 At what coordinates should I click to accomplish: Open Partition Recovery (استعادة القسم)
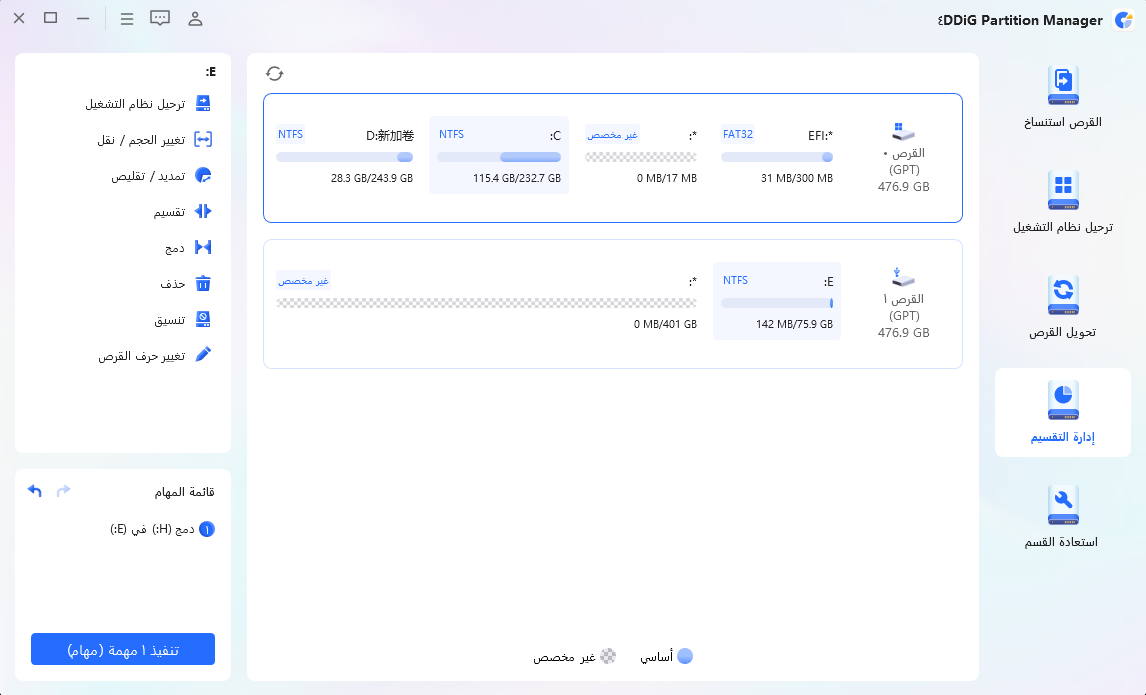point(1063,515)
